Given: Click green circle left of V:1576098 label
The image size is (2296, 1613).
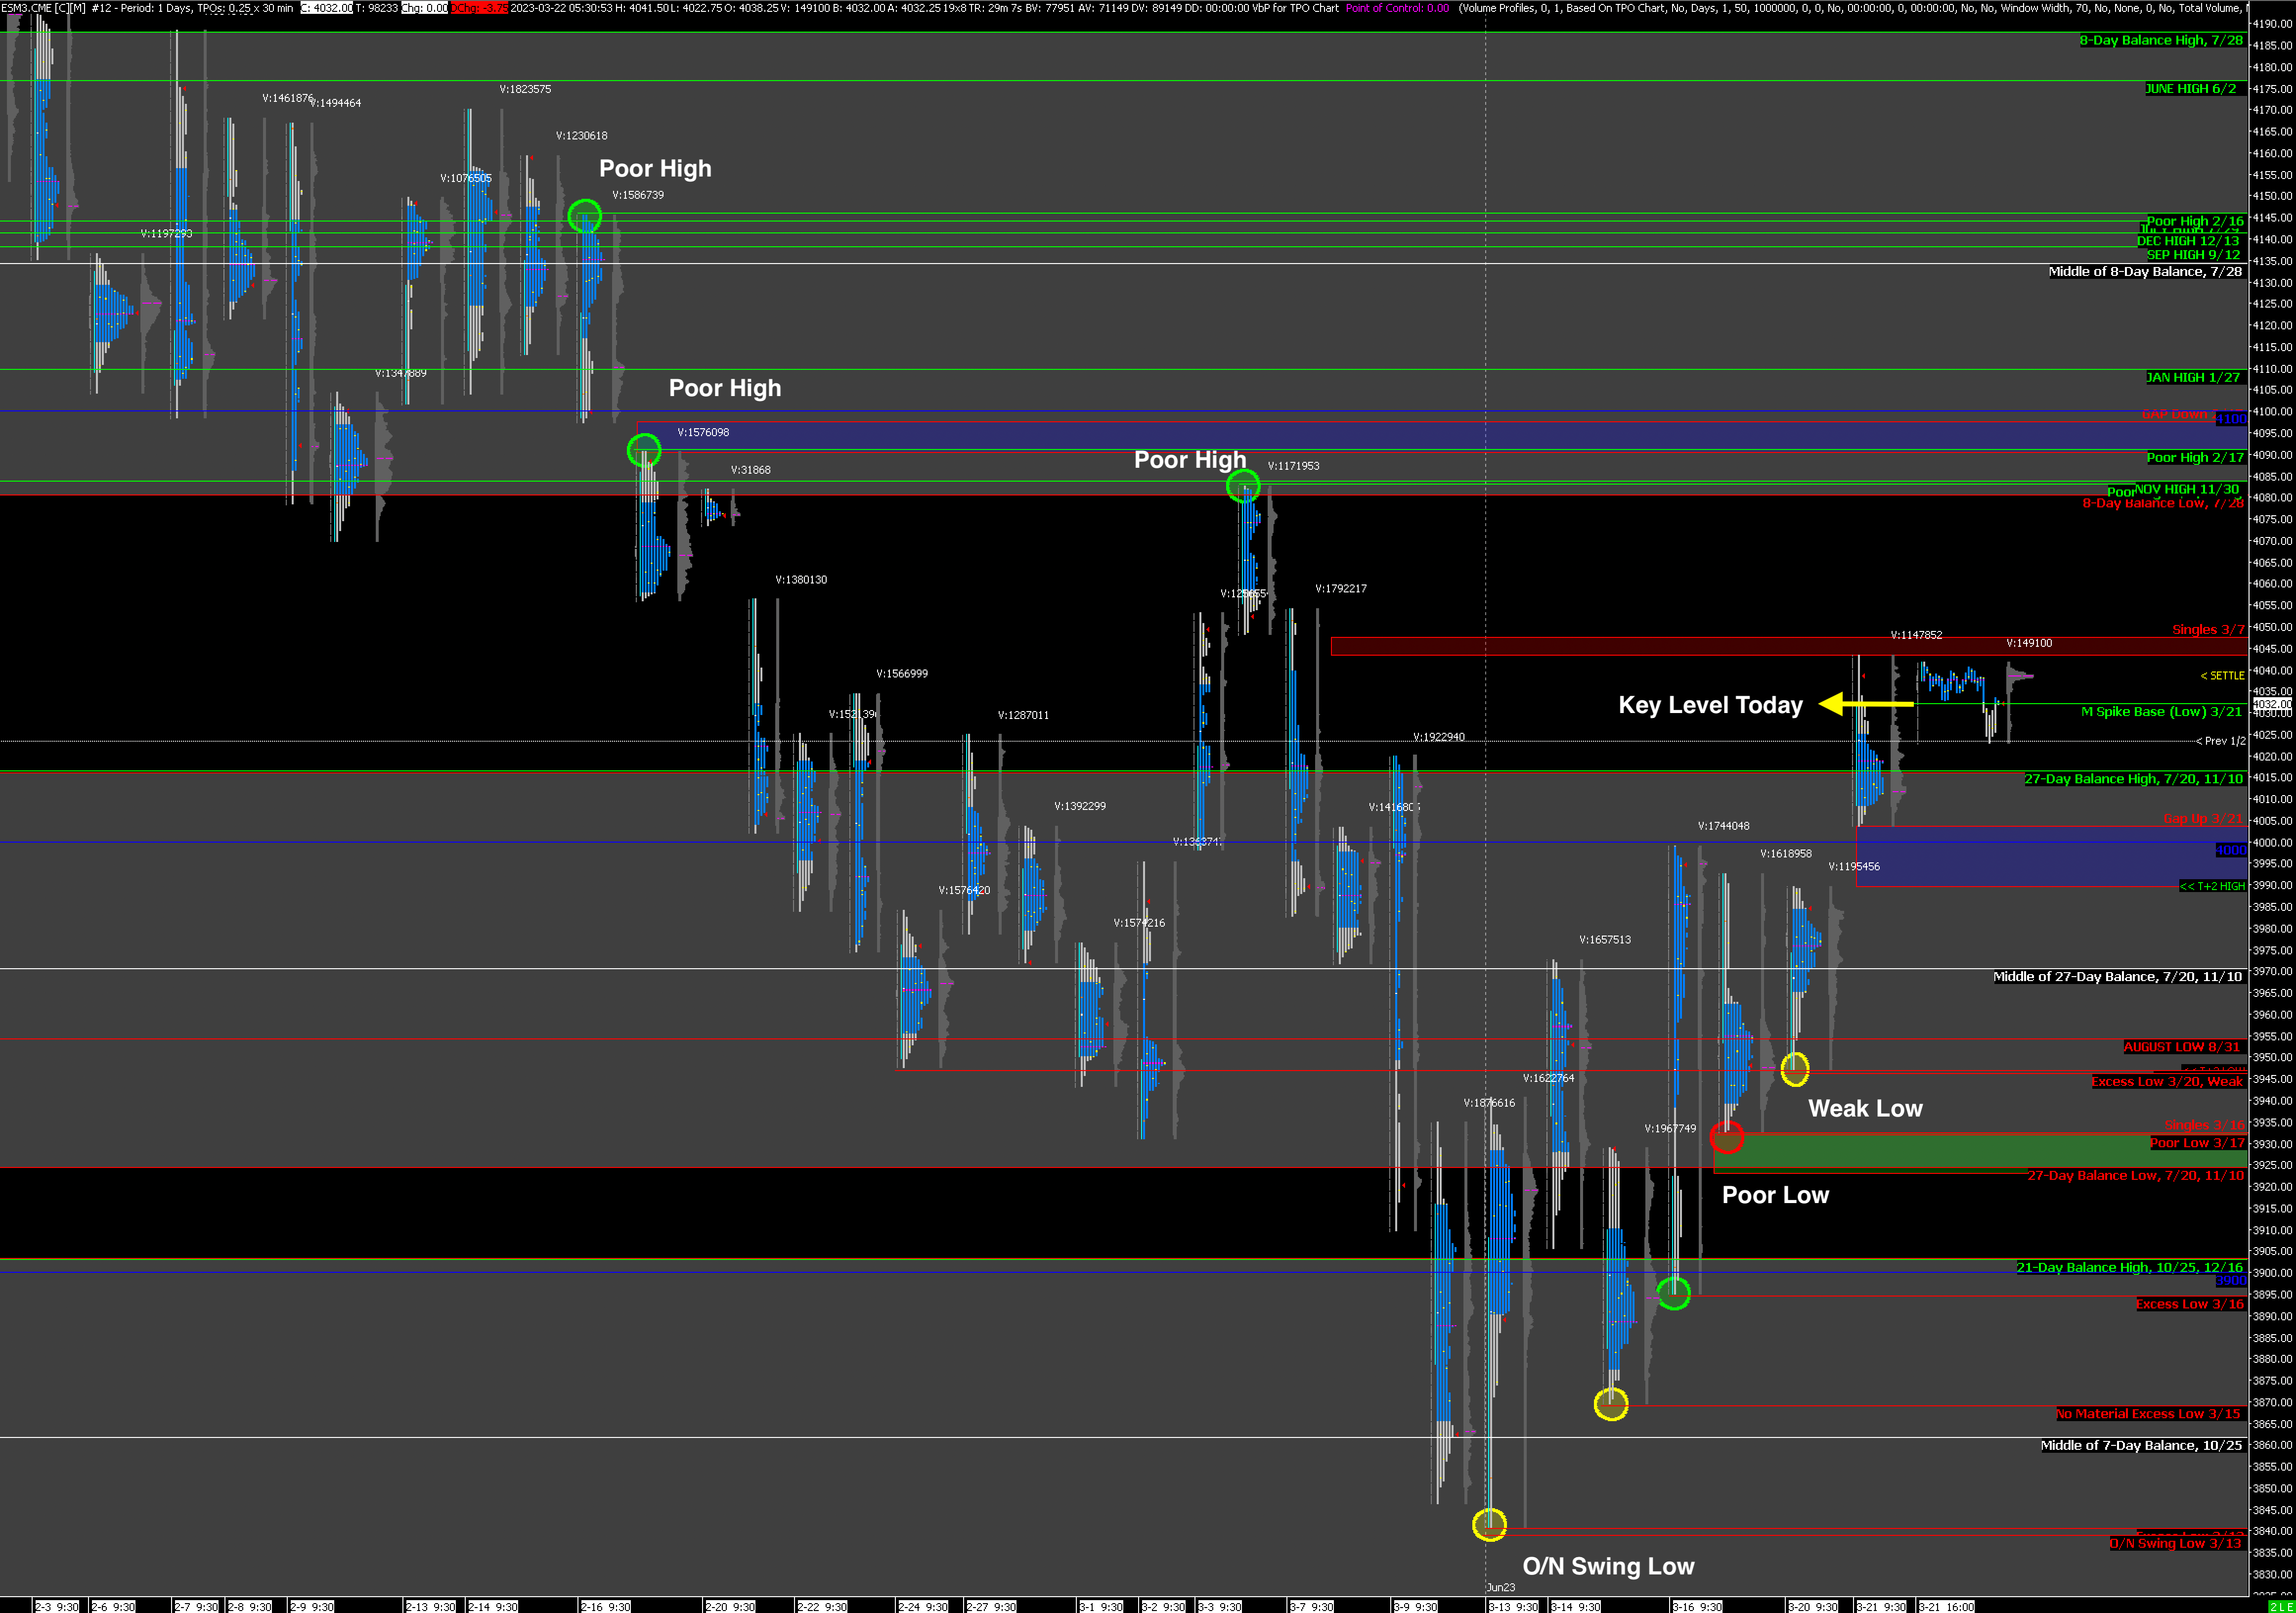Looking at the screenshot, I should pos(644,450).
